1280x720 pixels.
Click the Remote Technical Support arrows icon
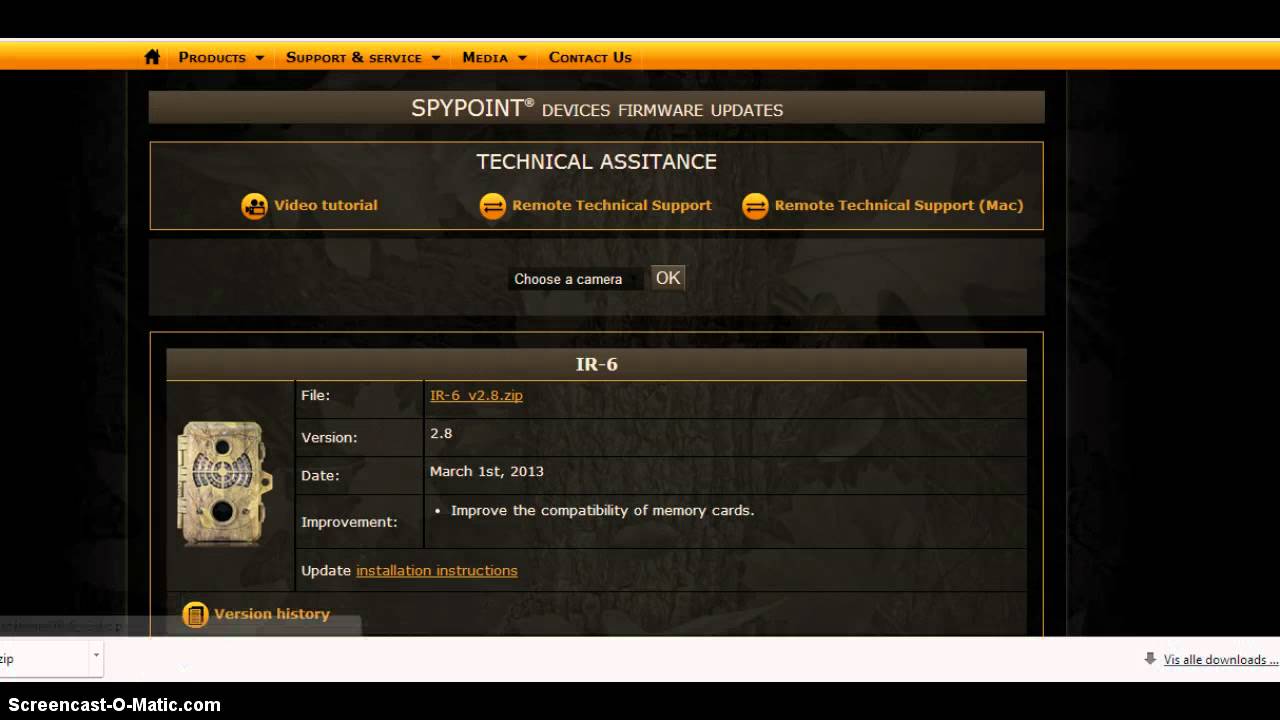pos(493,206)
